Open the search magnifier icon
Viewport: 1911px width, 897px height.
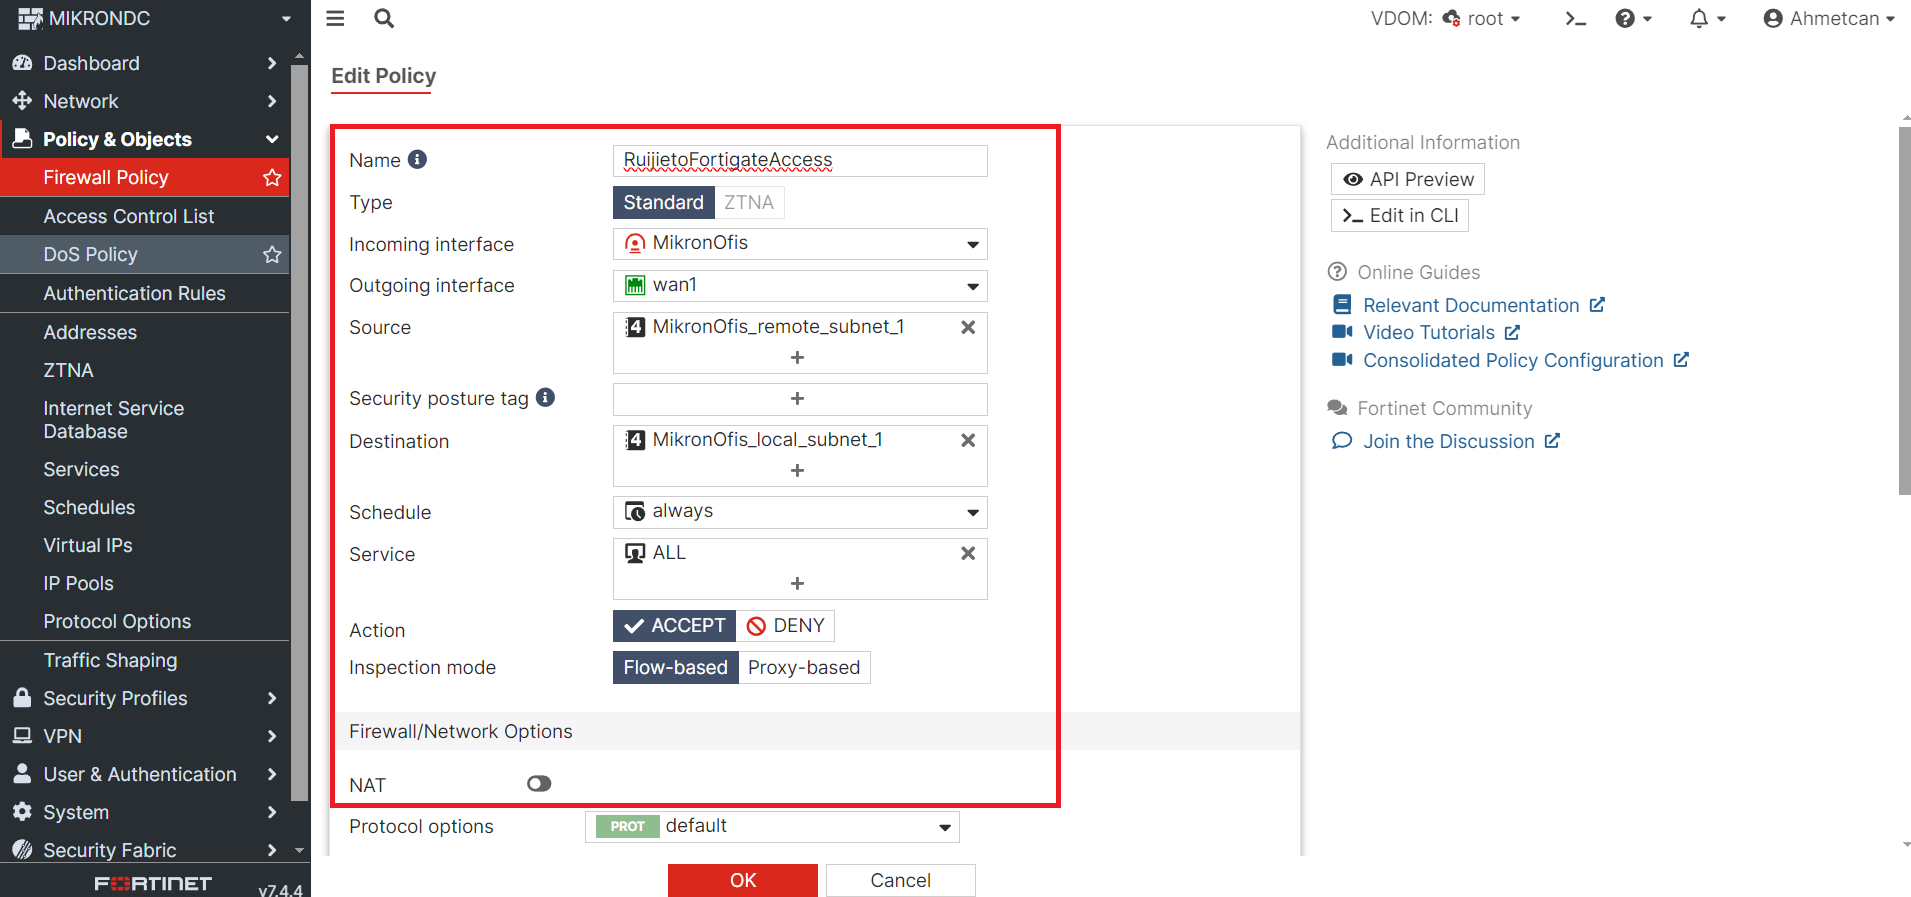pyautogui.click(x=384, y=18)
